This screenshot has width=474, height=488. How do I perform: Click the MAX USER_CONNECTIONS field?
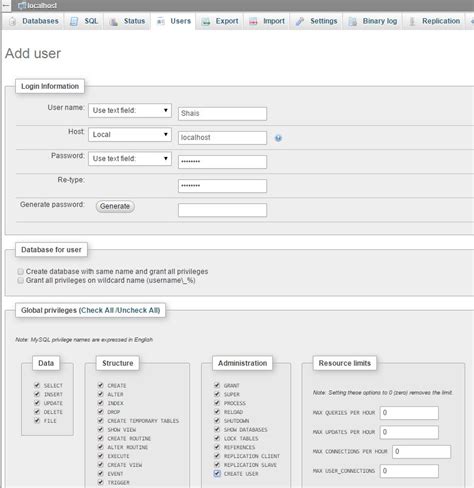409,471
